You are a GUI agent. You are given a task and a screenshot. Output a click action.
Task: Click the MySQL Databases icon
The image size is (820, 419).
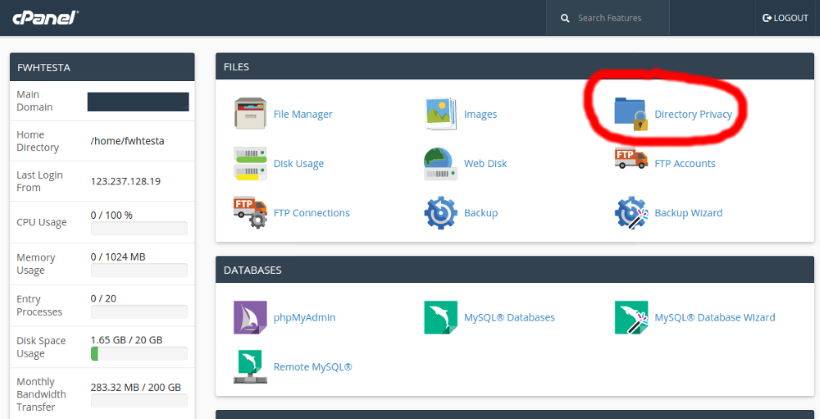tap(441, 317)
